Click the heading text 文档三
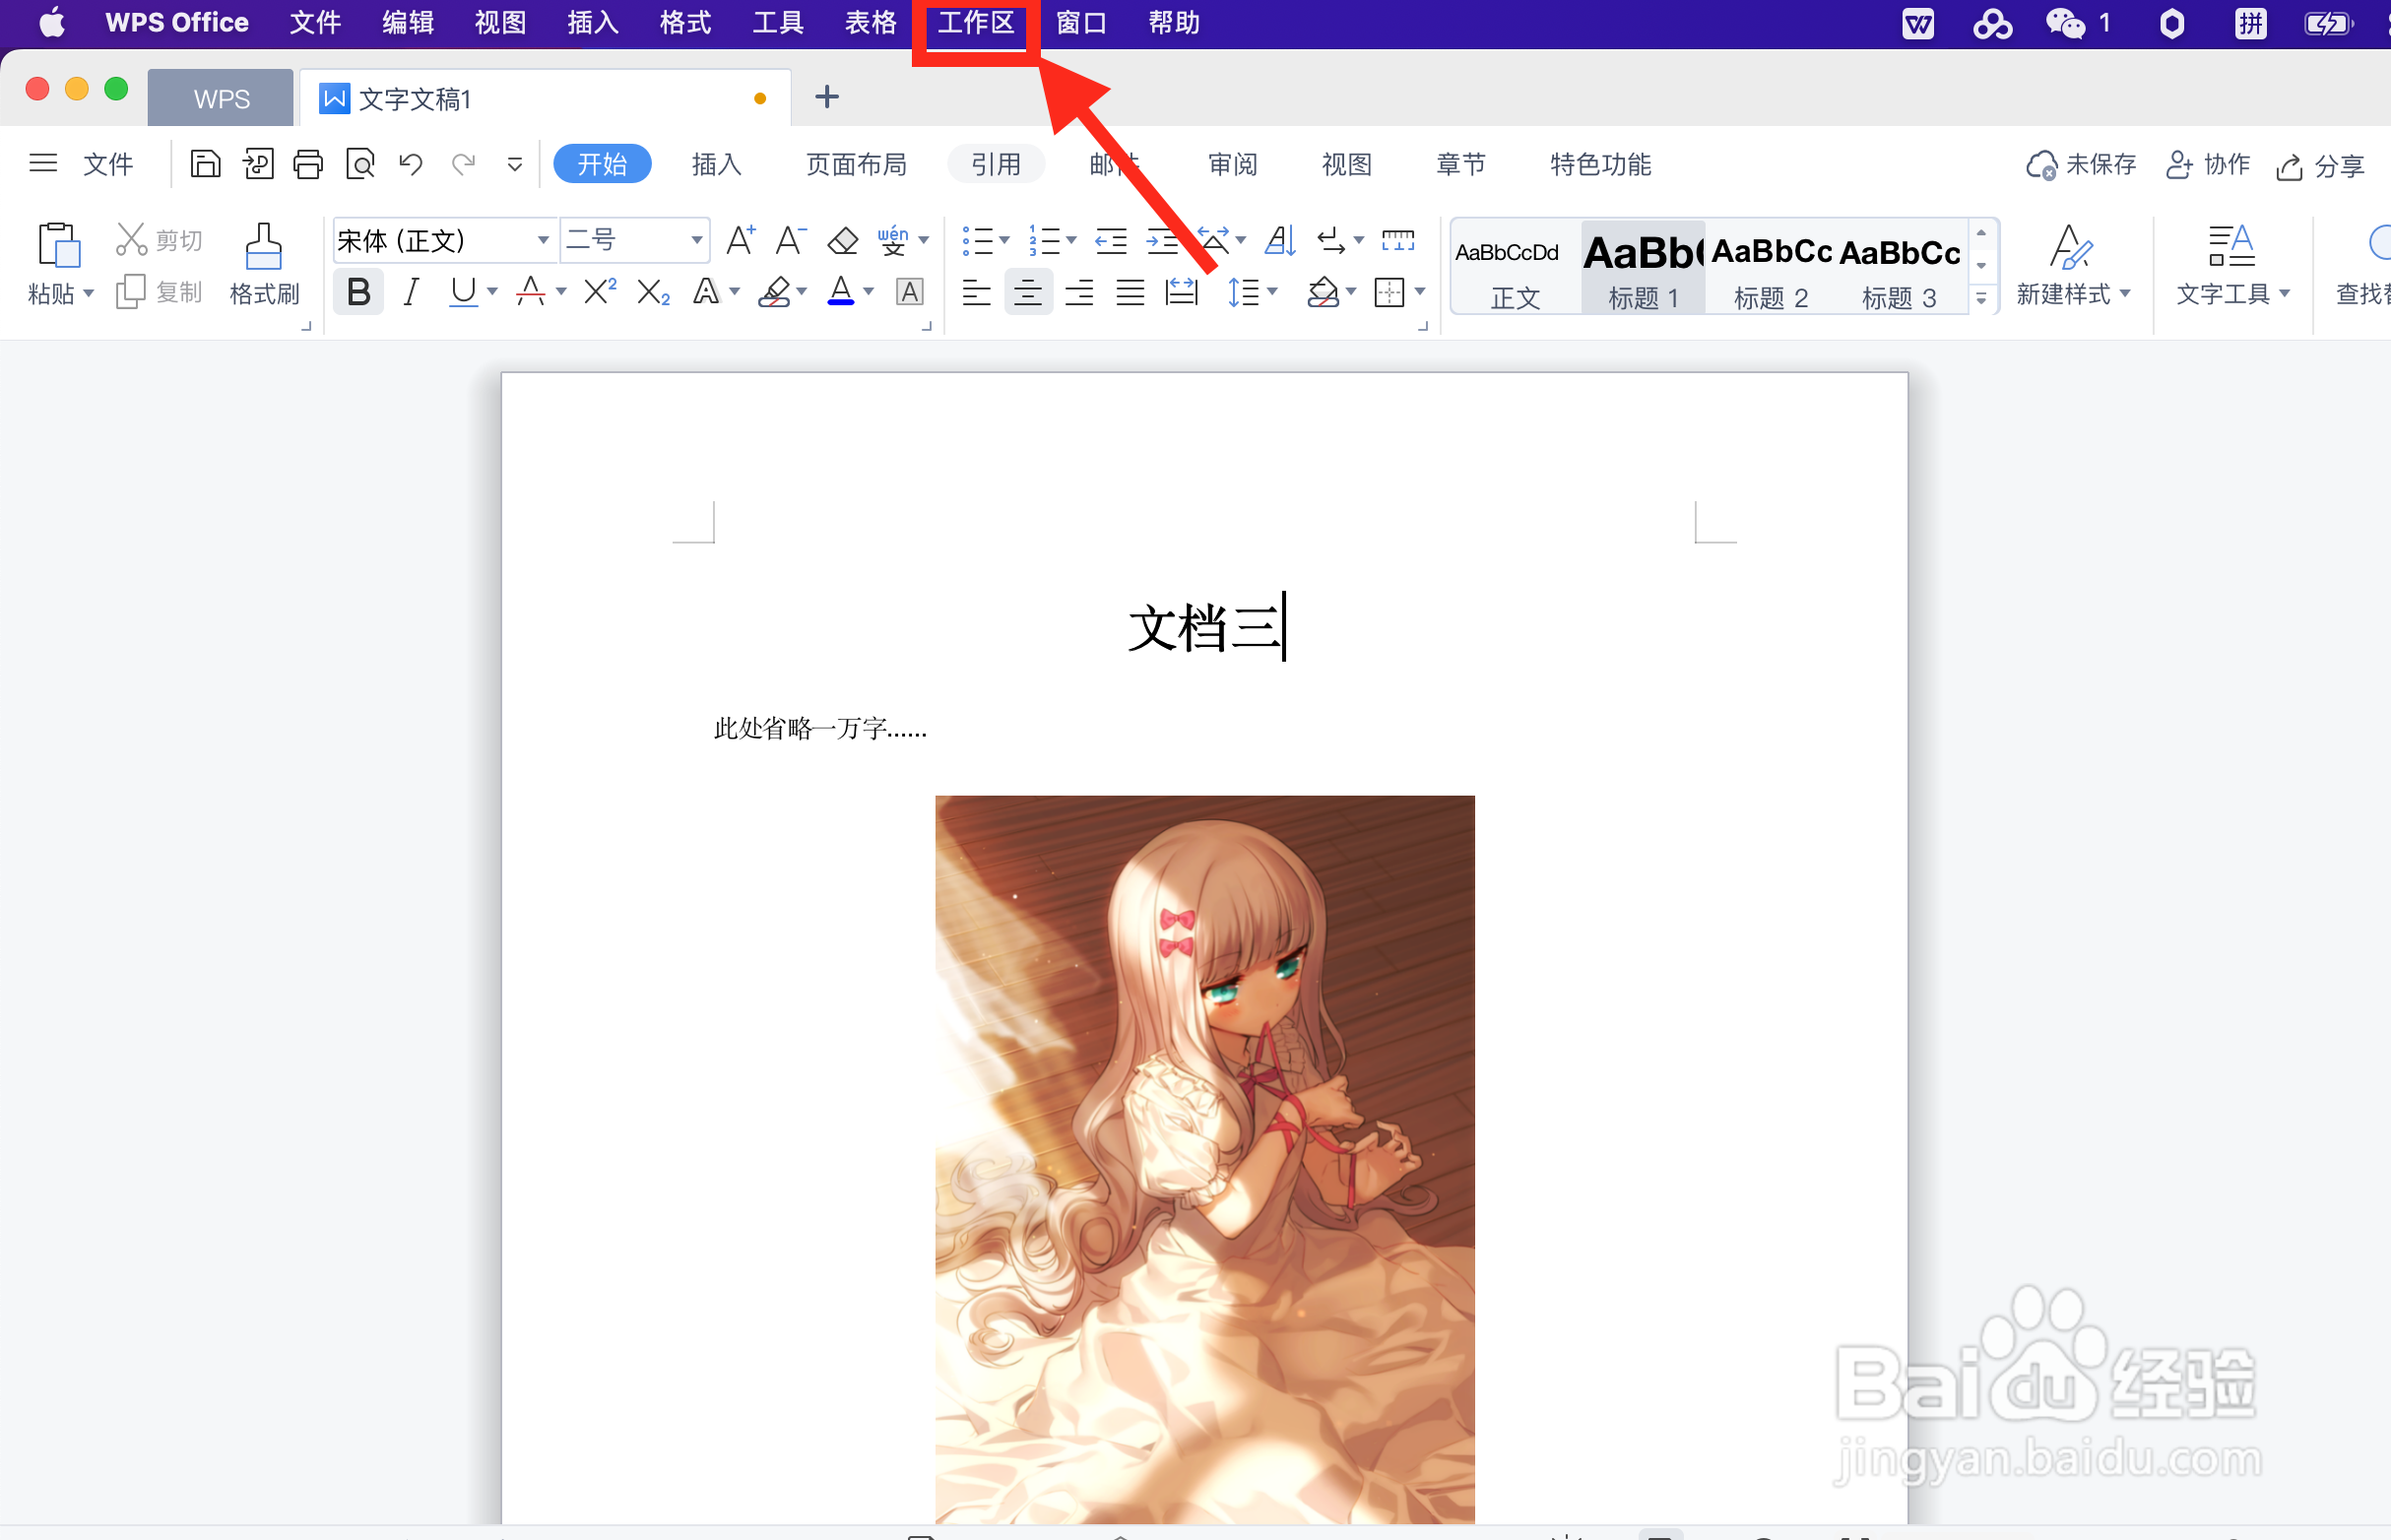 1204,627
